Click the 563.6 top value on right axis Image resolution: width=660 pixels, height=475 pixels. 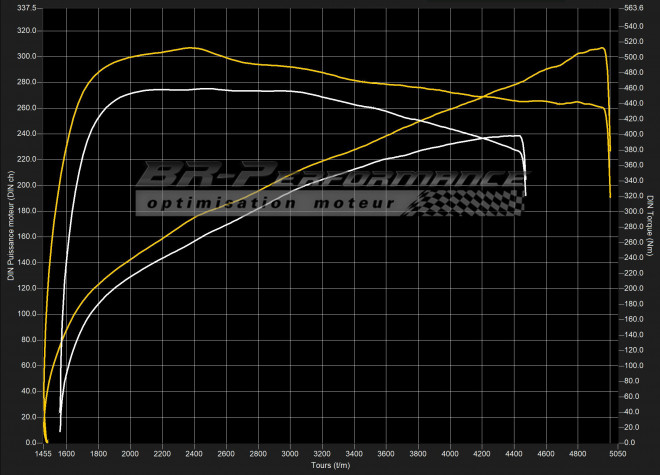632,8
